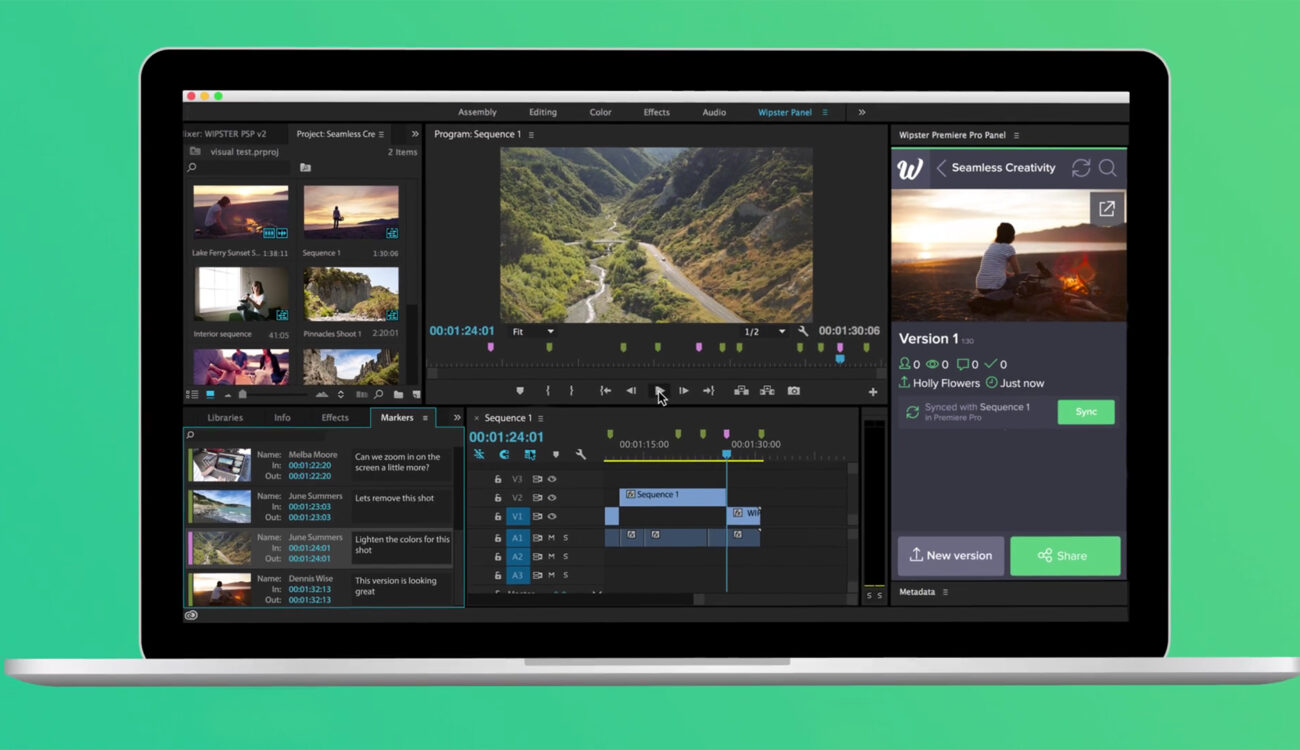
Task: Toggle V2 track visibility eye
Action: (552, 498)
